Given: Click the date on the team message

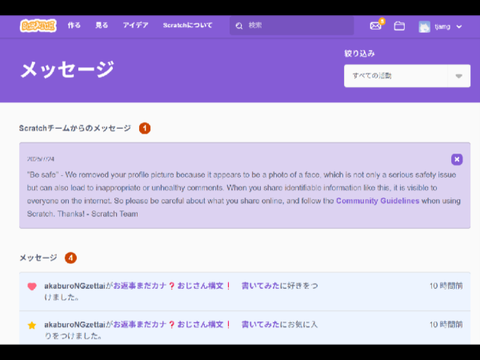Looking at the screenshot, I should [x=41, y=159].
